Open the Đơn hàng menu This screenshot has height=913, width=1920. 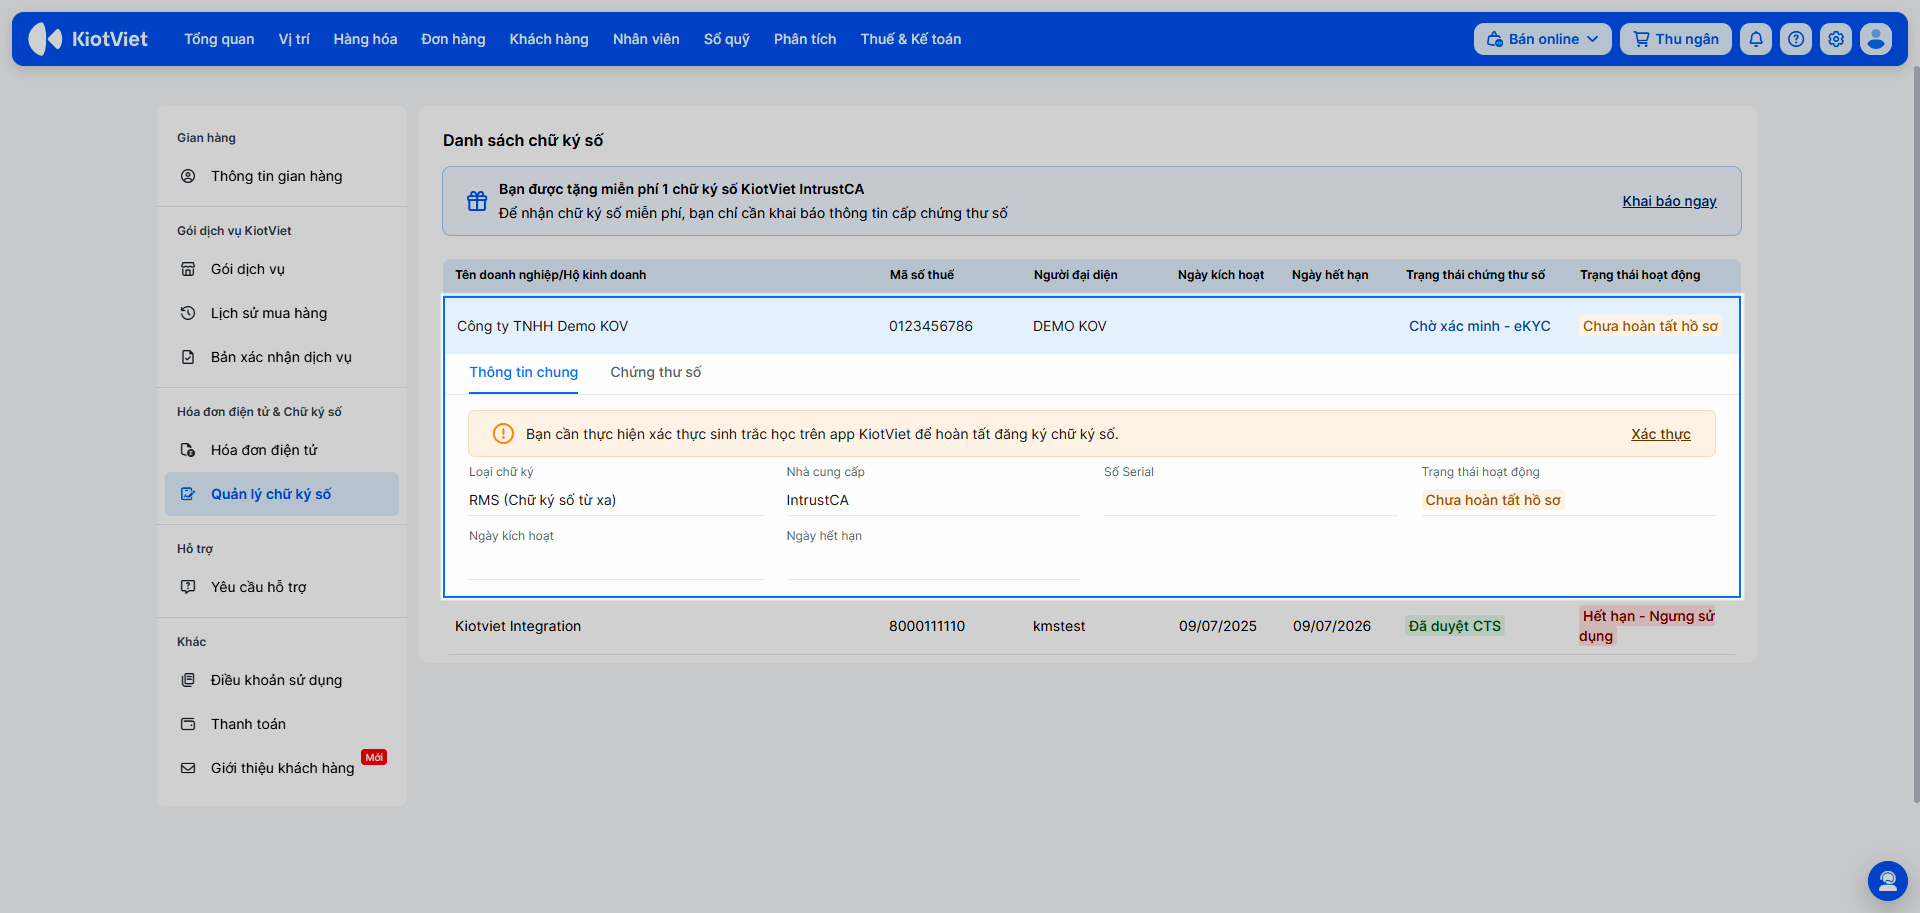click(453, 39)
